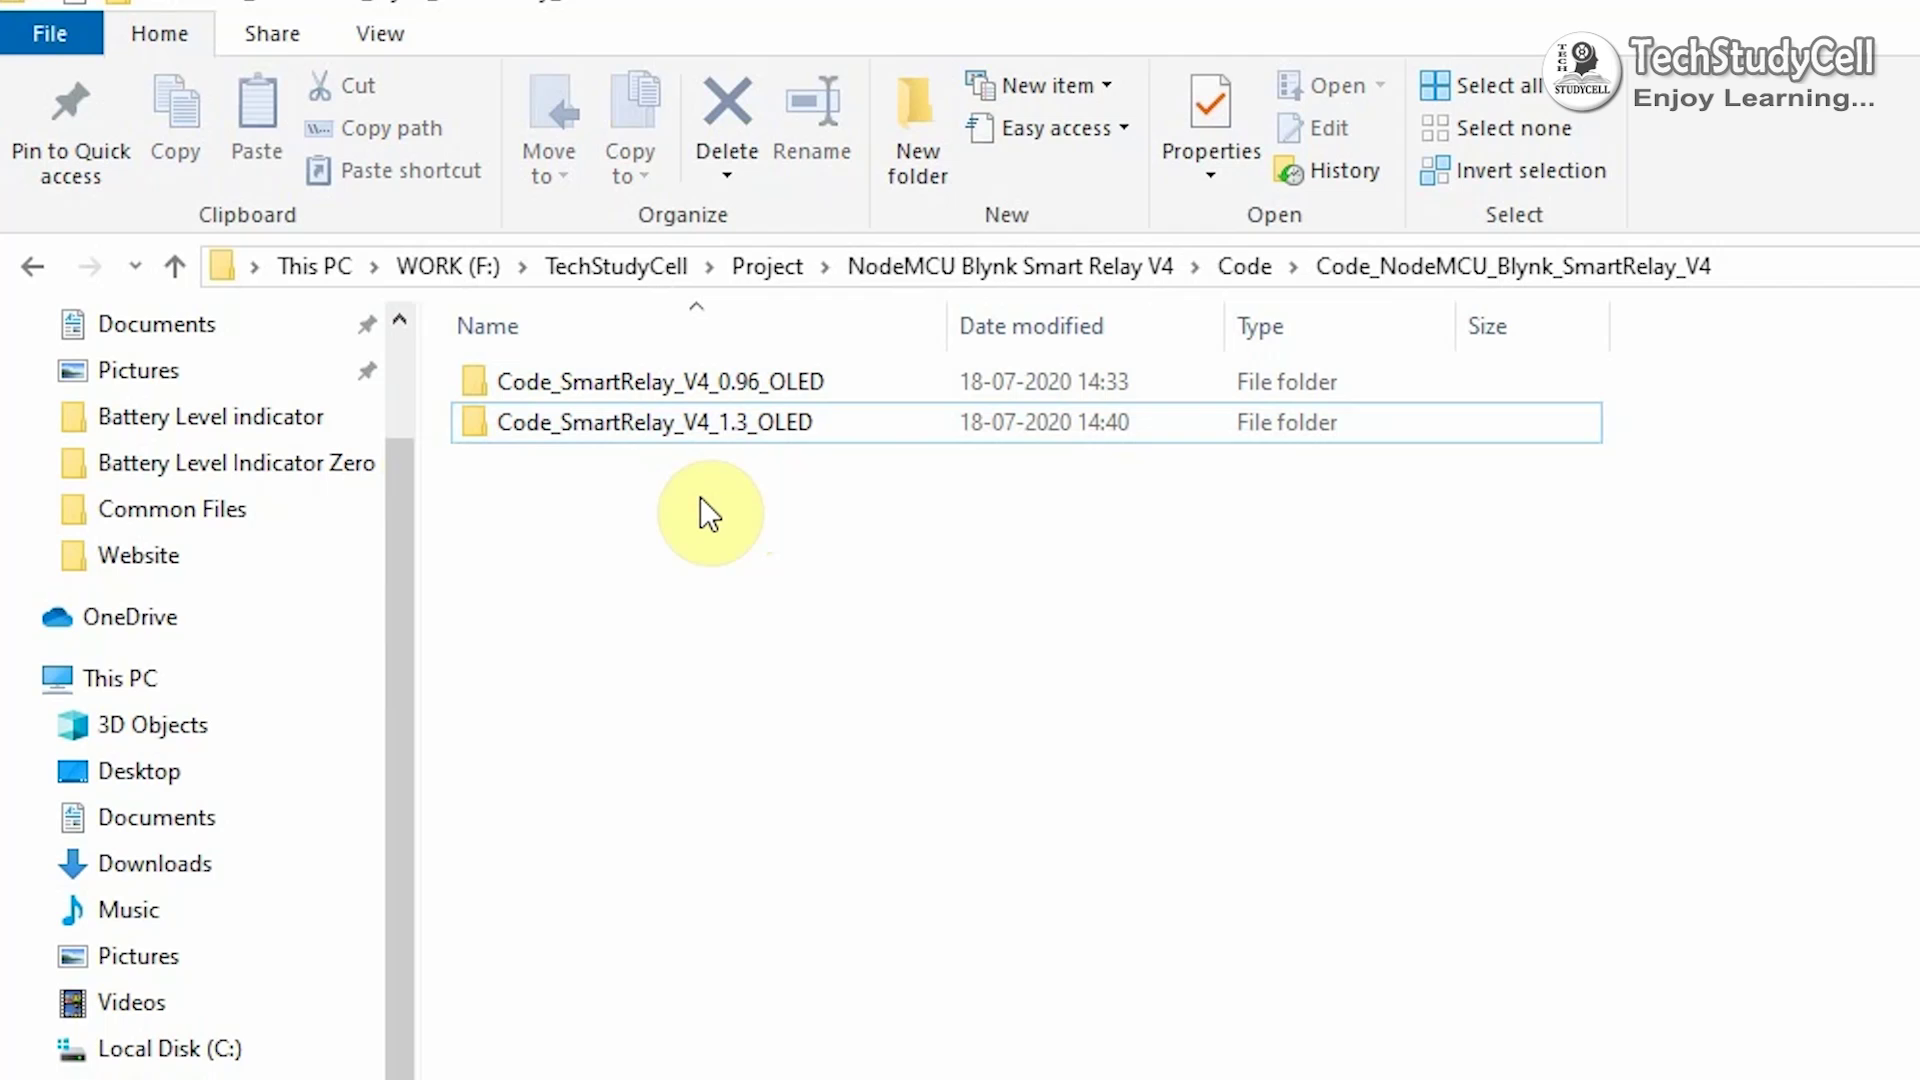Click the Cut scissors icon
The height and width of the screenshot is (1080, 1920).
point(320,86)
